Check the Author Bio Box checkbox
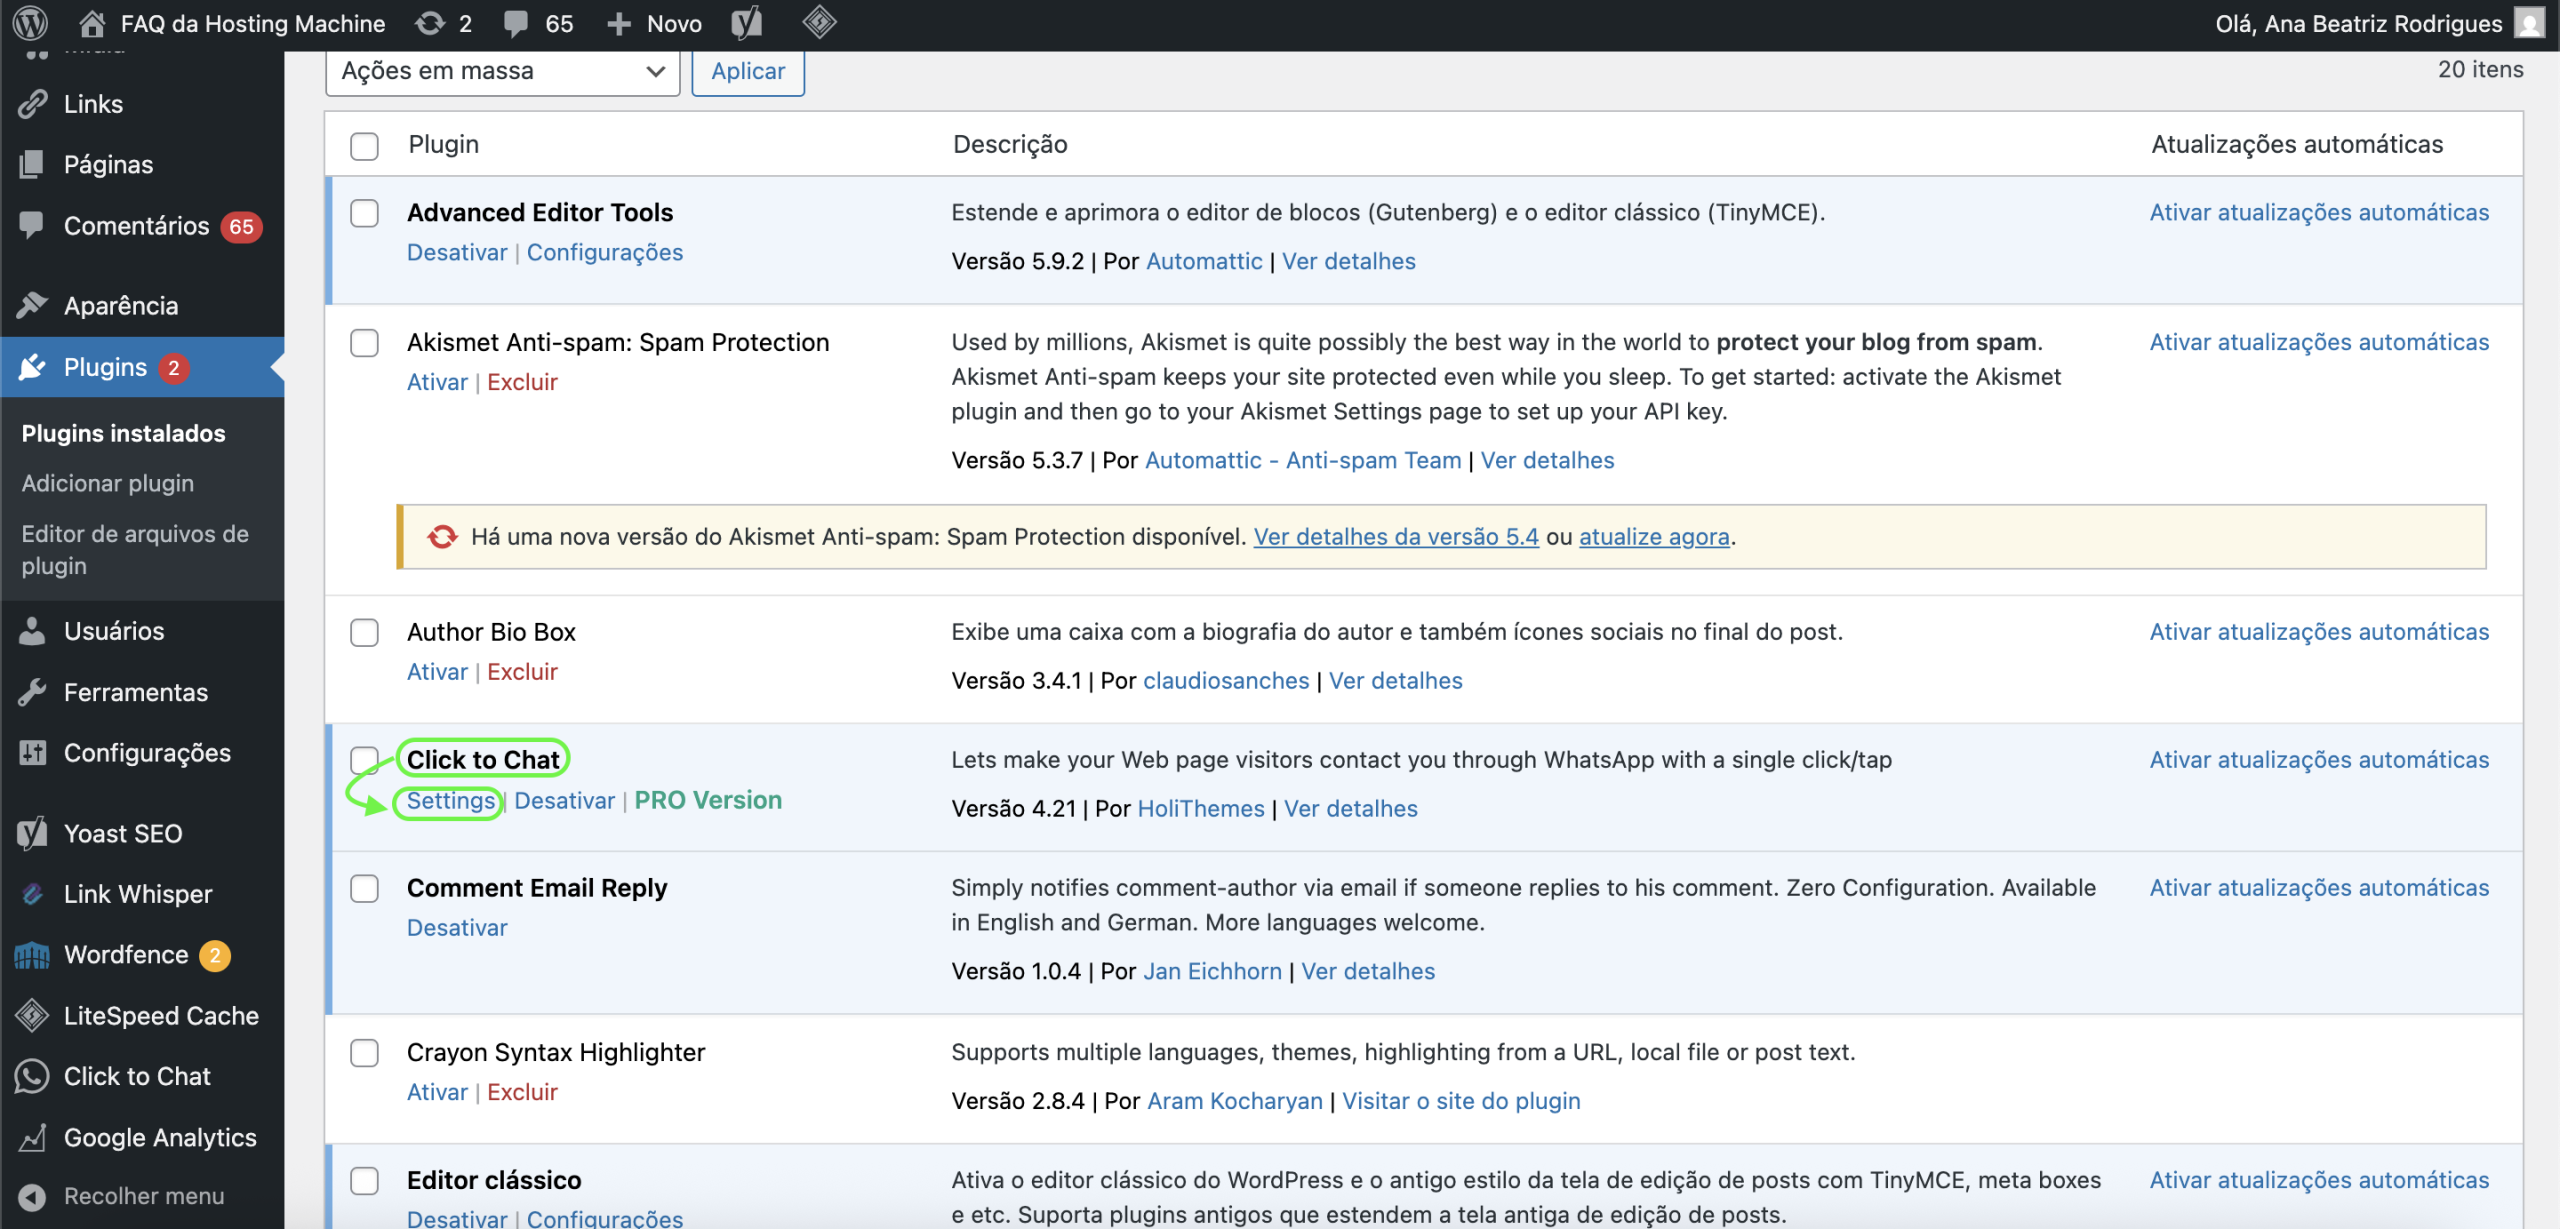 click(x=365, y=633)
